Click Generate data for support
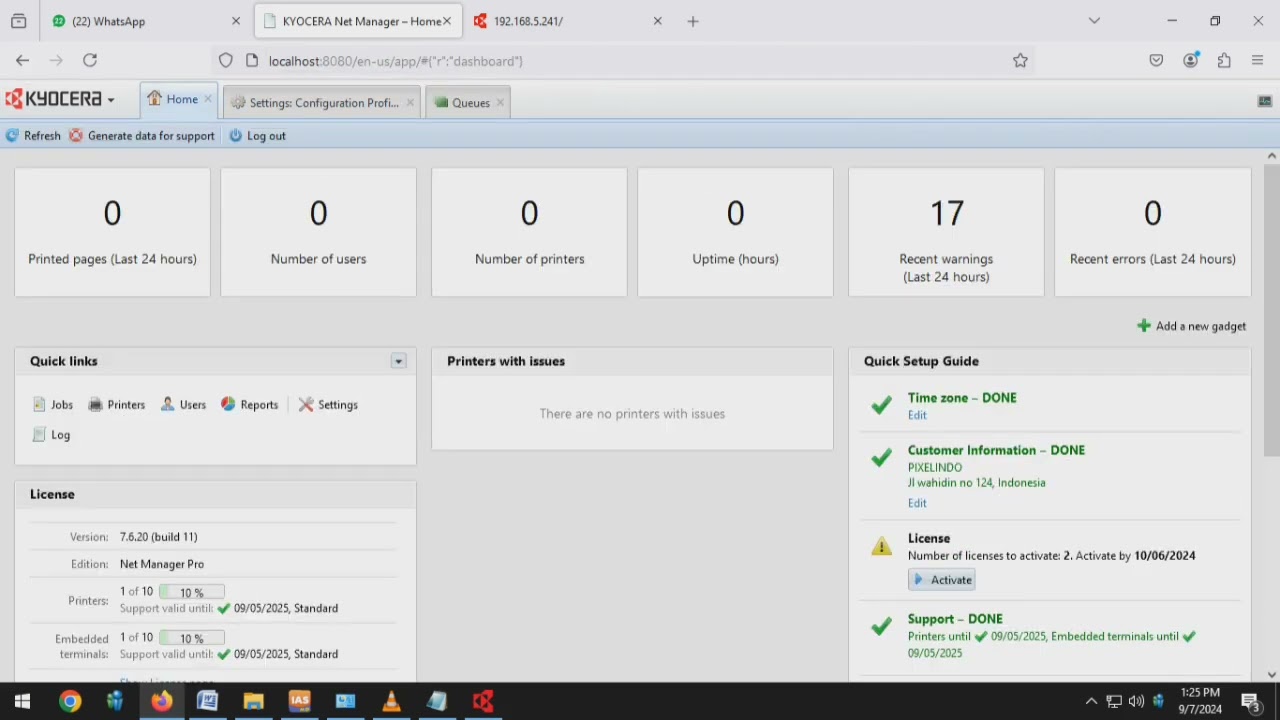 pyautogui.click(x=141, y=136)
